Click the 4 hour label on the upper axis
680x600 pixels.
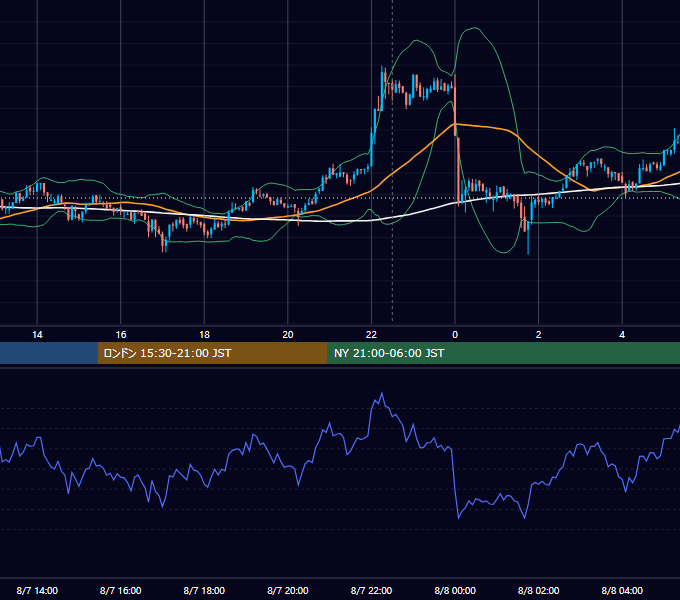(x=622, y=335)
